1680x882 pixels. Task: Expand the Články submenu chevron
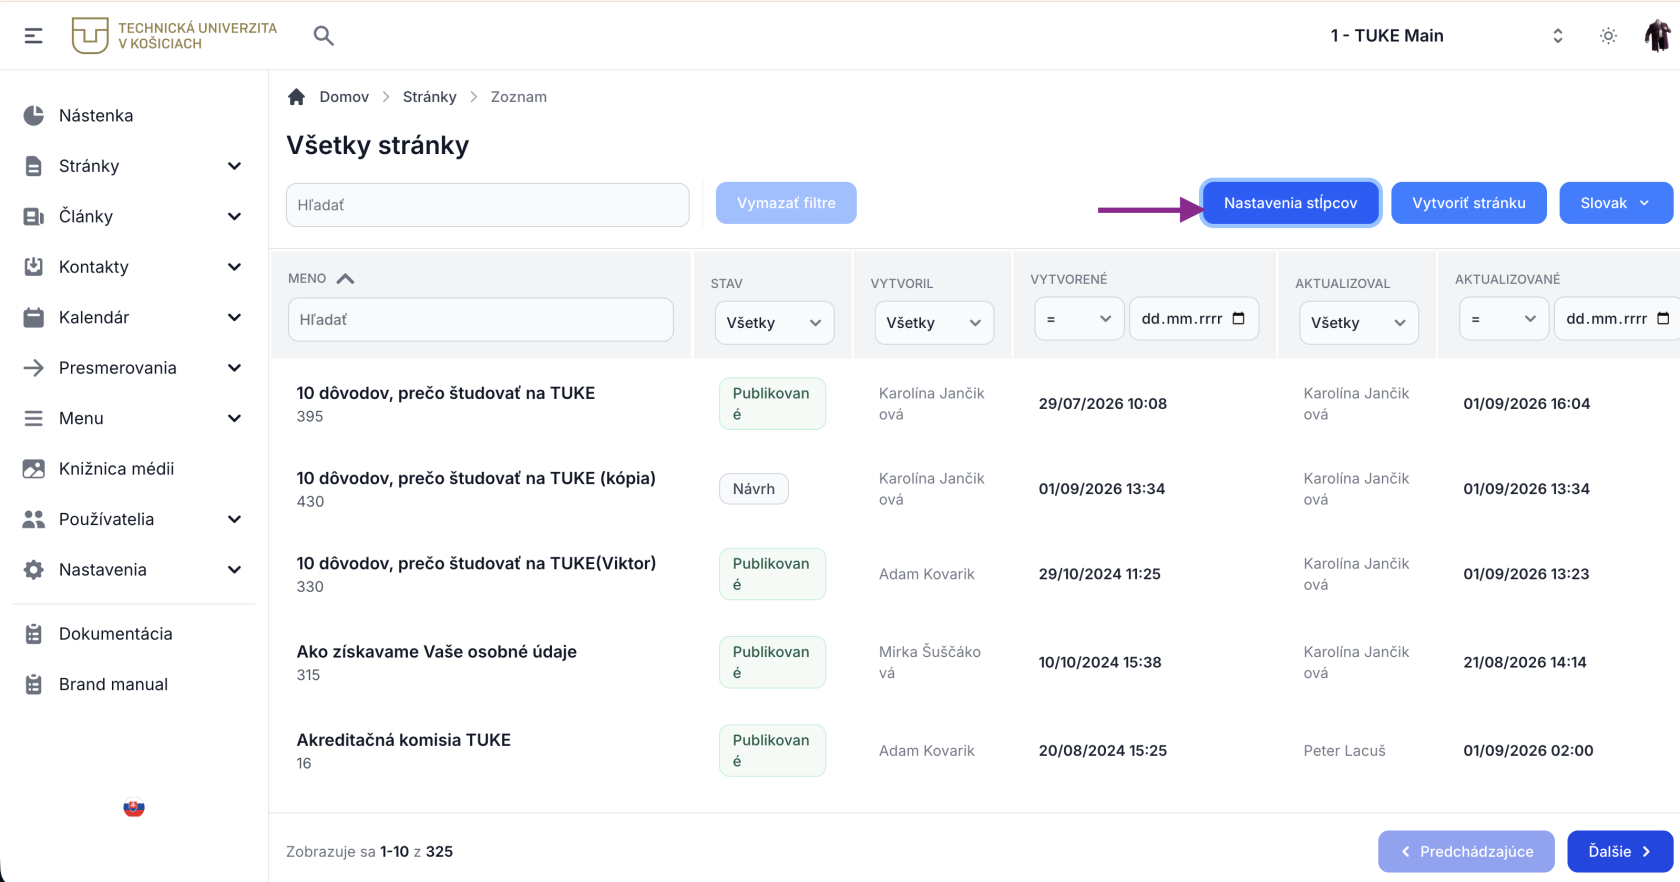[x=234, y=216]
